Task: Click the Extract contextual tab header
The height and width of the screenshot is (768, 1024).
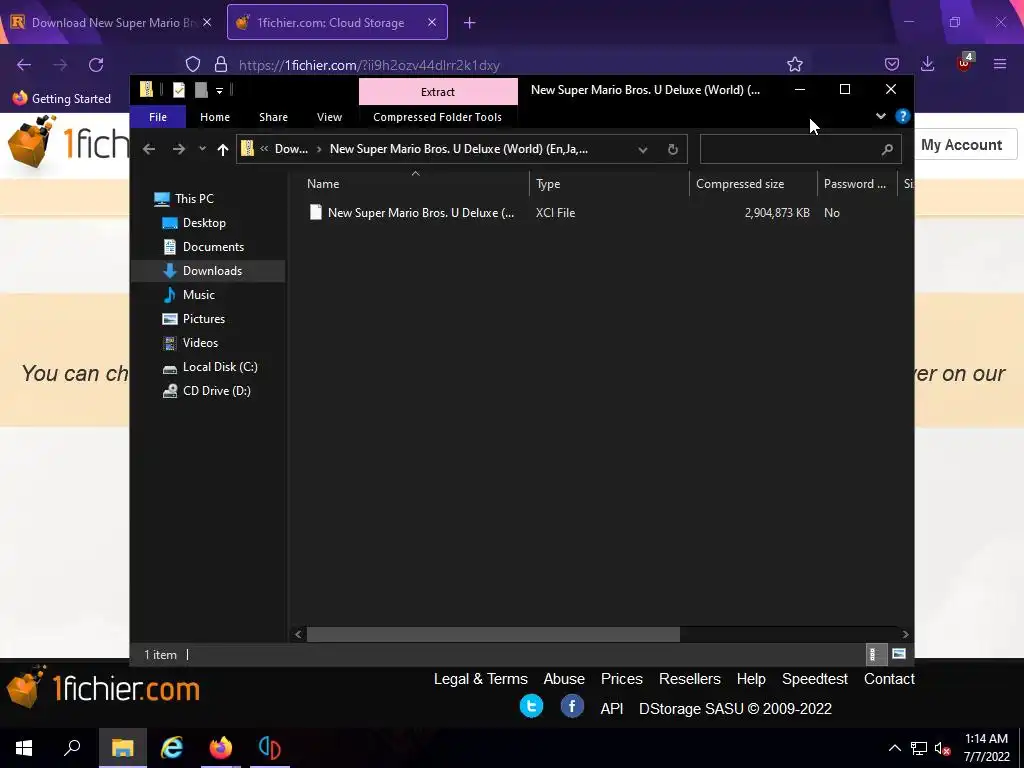Action: click(438, 91)
